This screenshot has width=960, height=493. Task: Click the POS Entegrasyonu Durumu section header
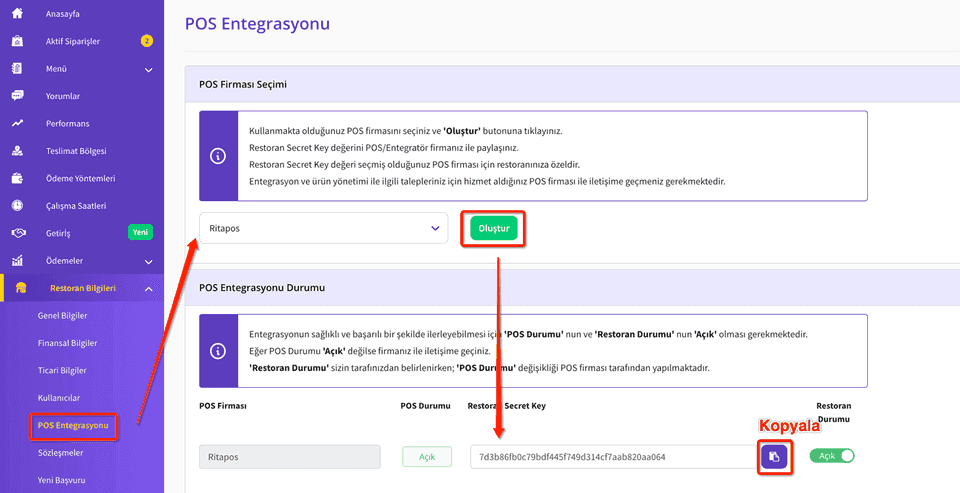click(262, 287)
